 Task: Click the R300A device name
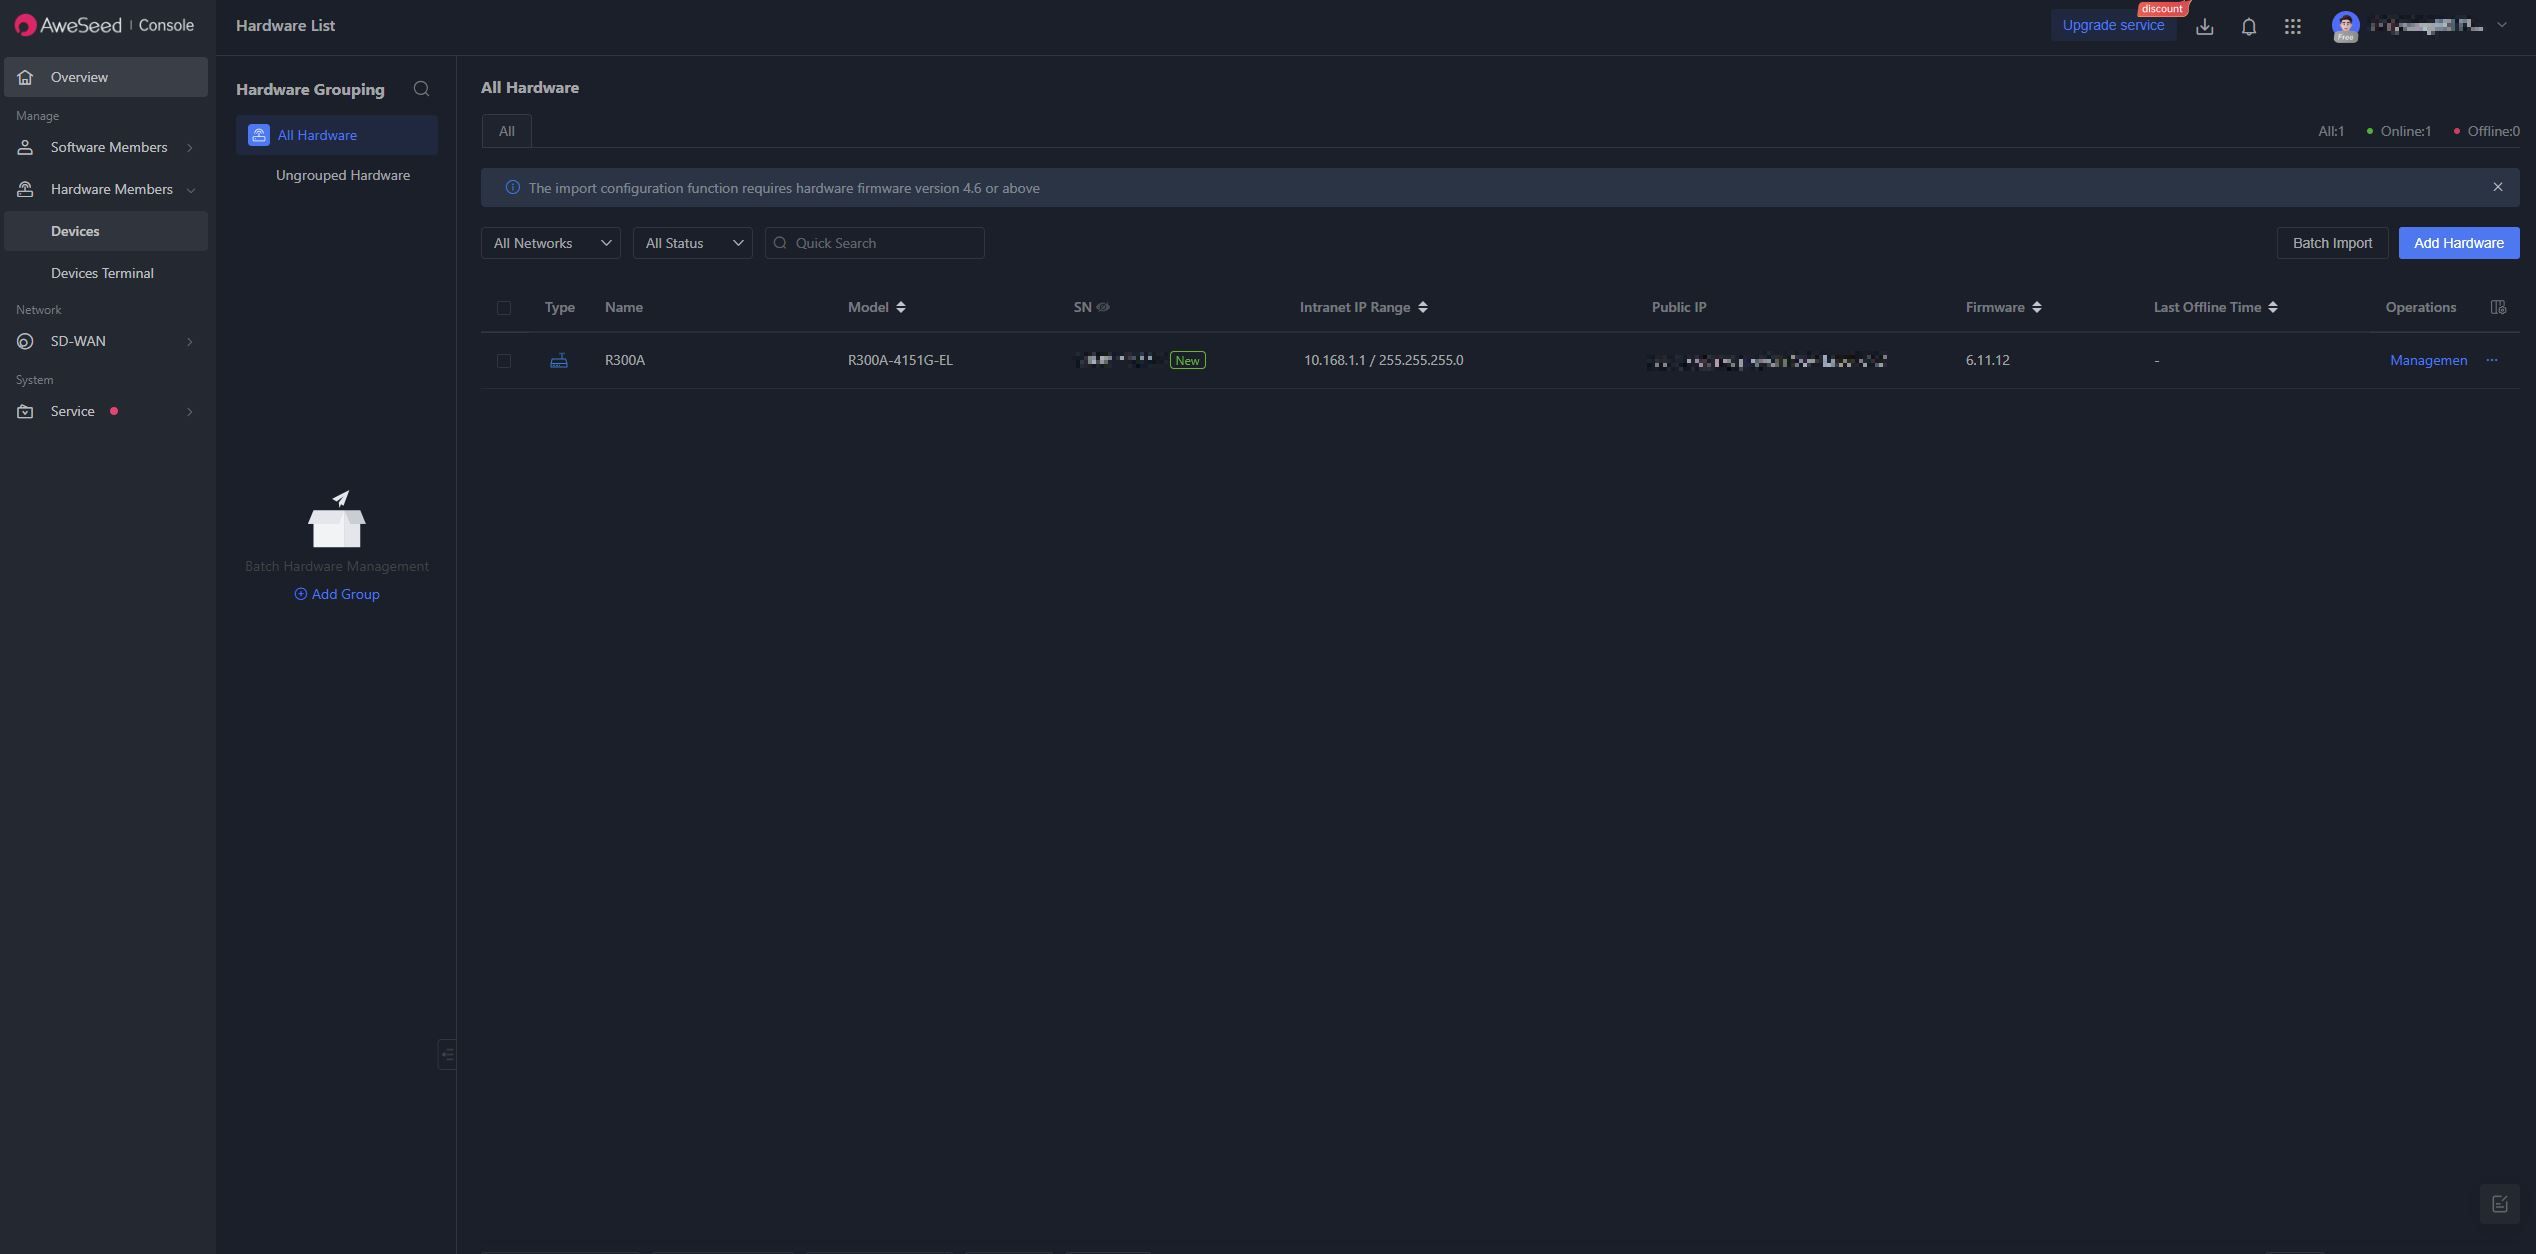click(625, 360)
